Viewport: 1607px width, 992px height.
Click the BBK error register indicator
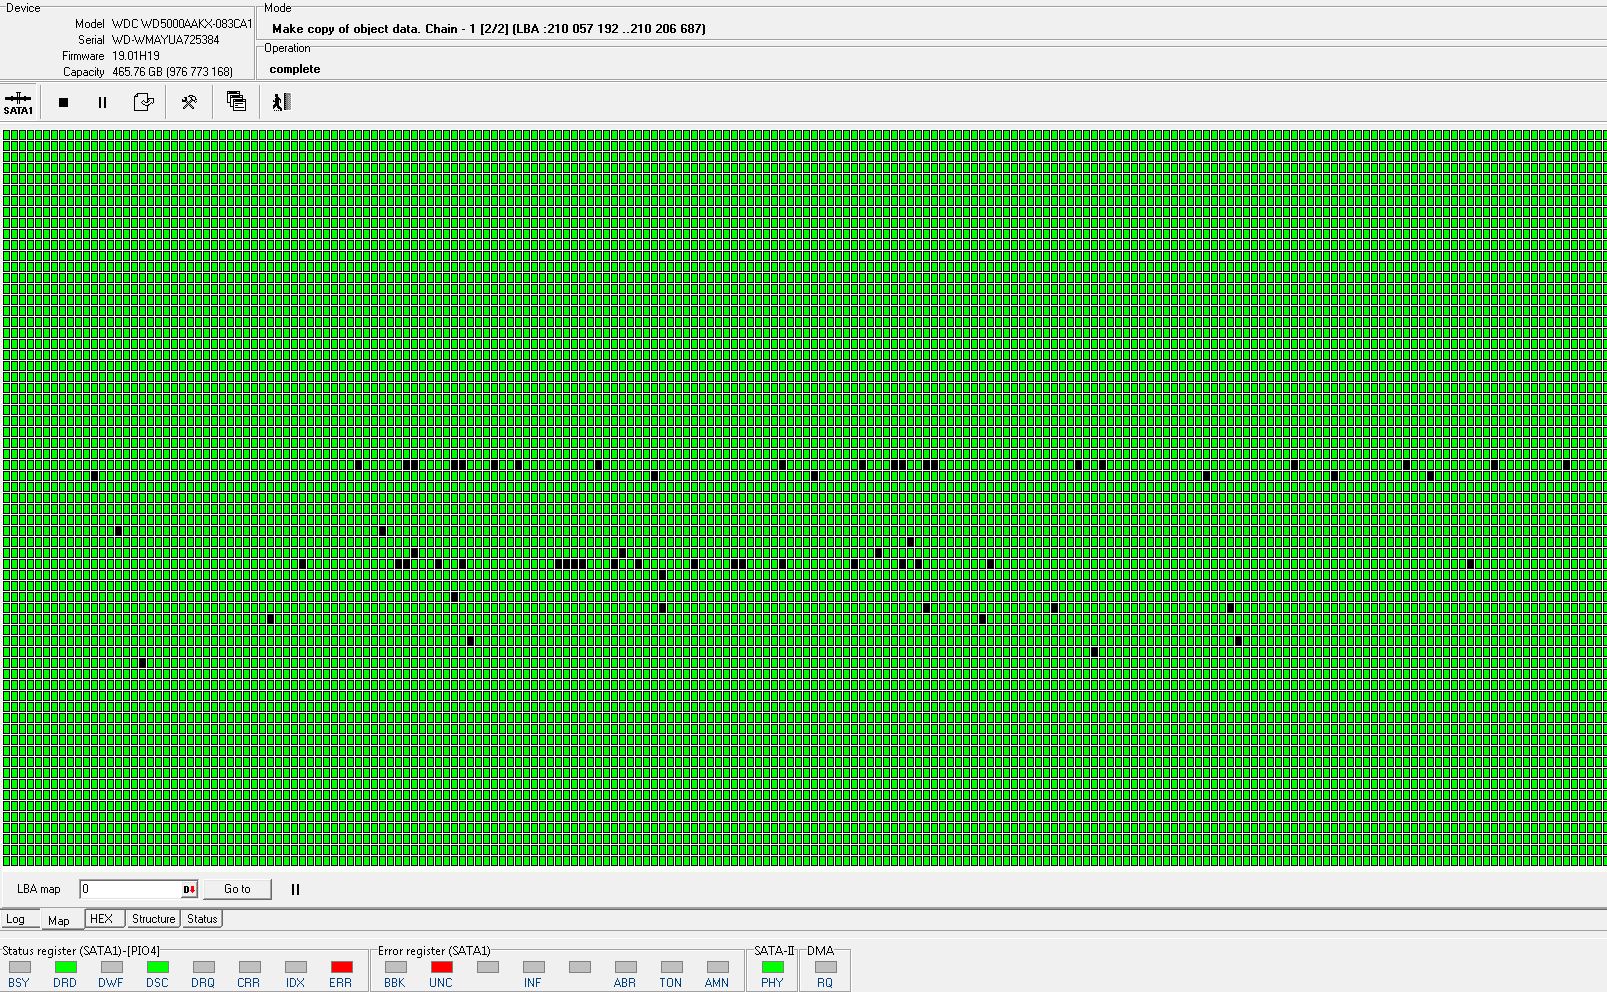396,967
